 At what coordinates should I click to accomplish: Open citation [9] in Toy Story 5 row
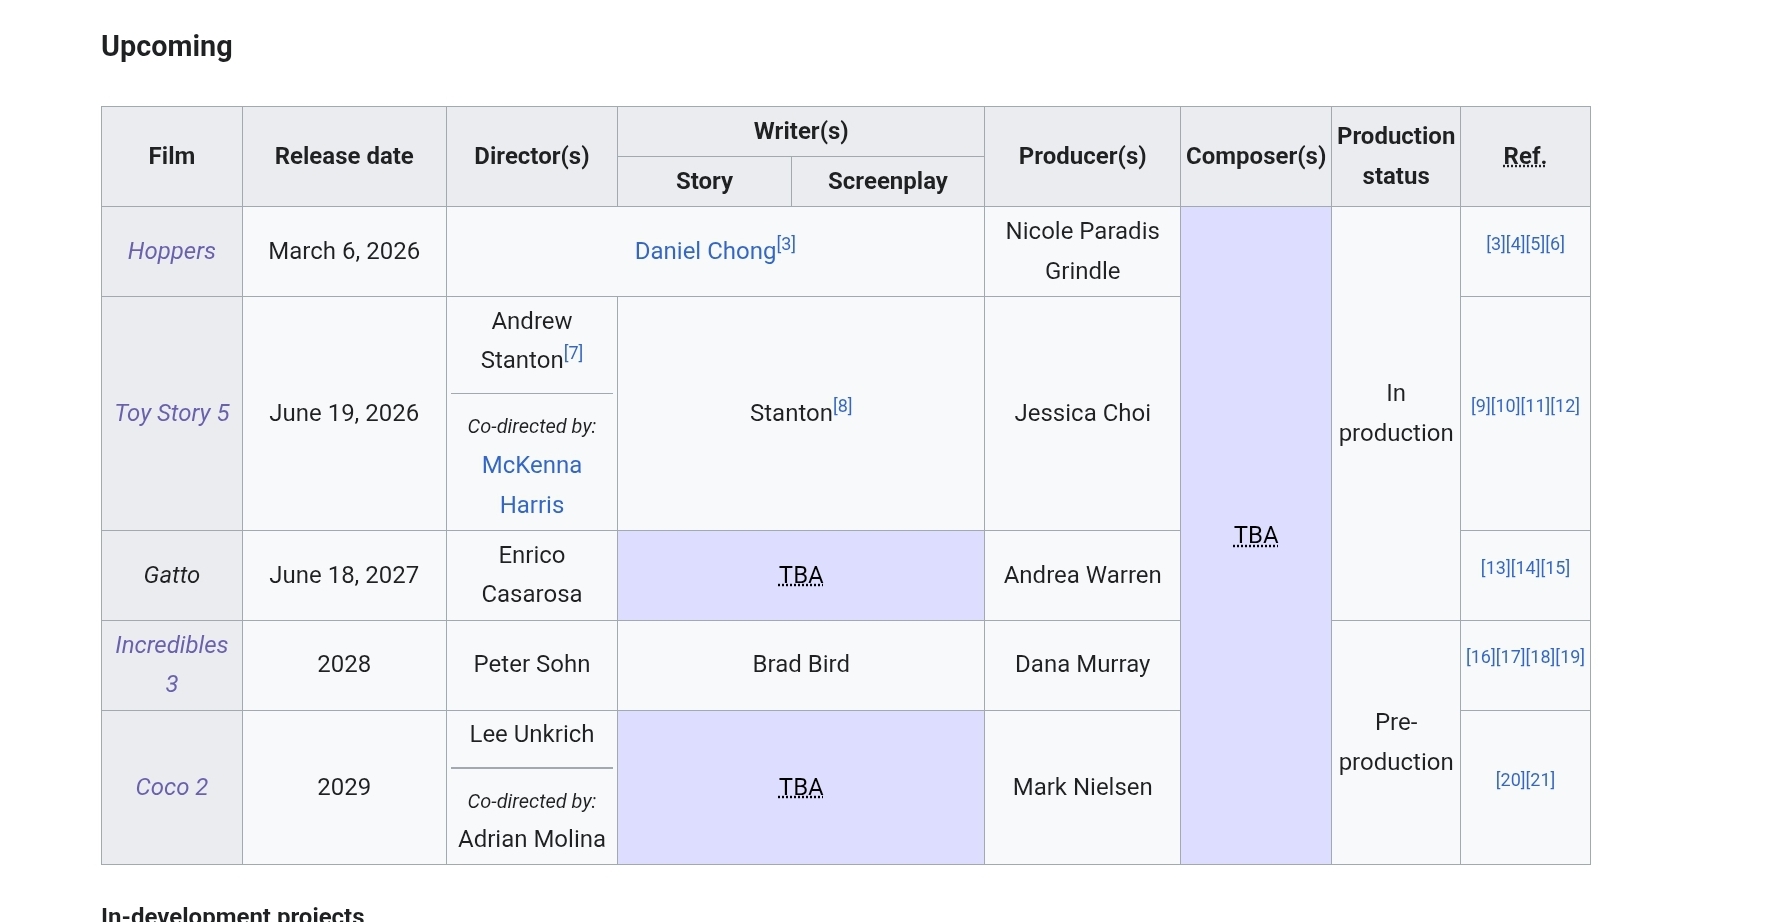click(x=1480, y=405)
